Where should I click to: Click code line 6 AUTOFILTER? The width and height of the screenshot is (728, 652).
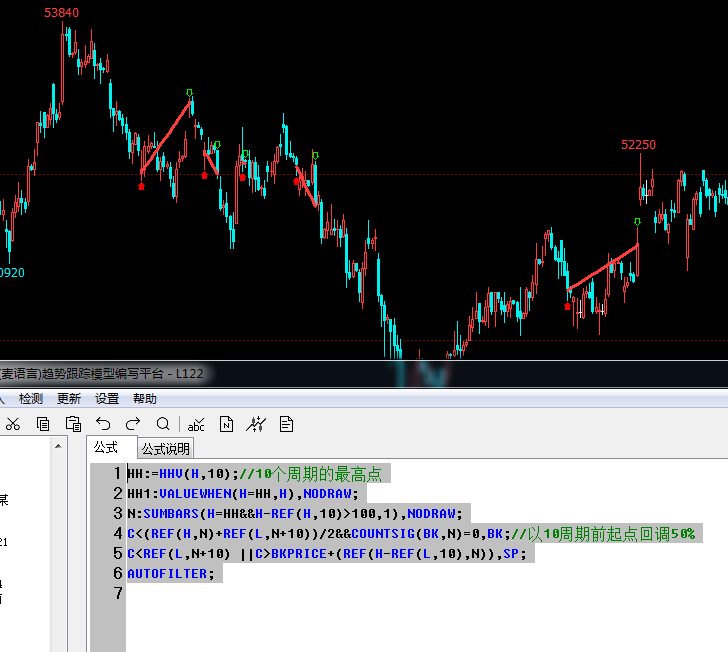click(x=170, y=573)
